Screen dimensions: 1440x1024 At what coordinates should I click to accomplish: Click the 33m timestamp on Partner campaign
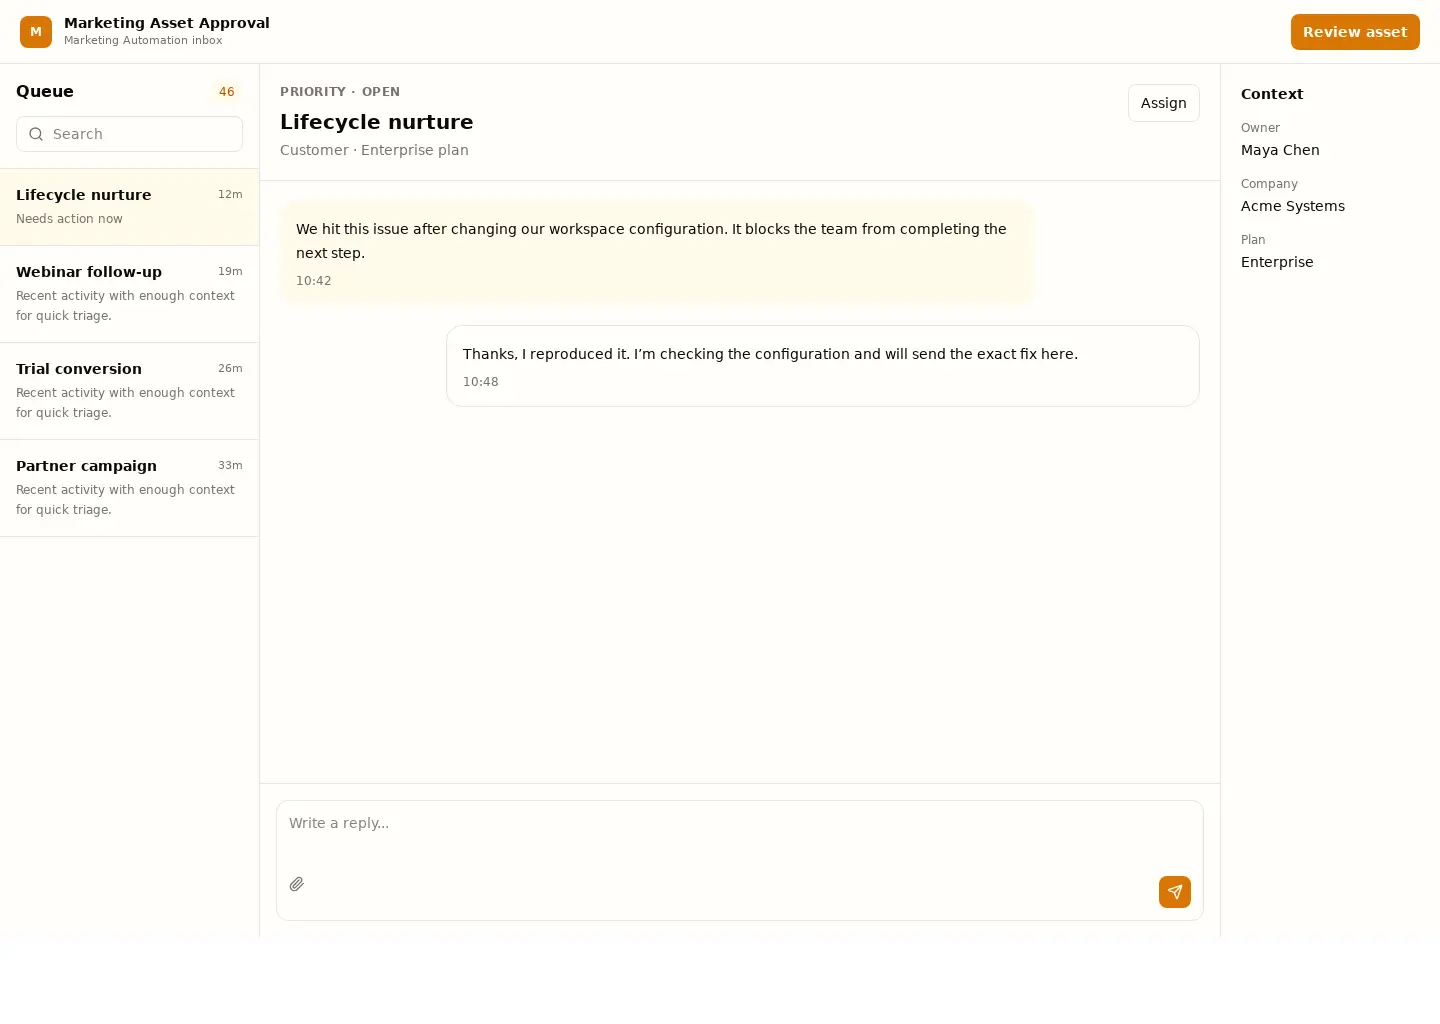tap(230, 465)
